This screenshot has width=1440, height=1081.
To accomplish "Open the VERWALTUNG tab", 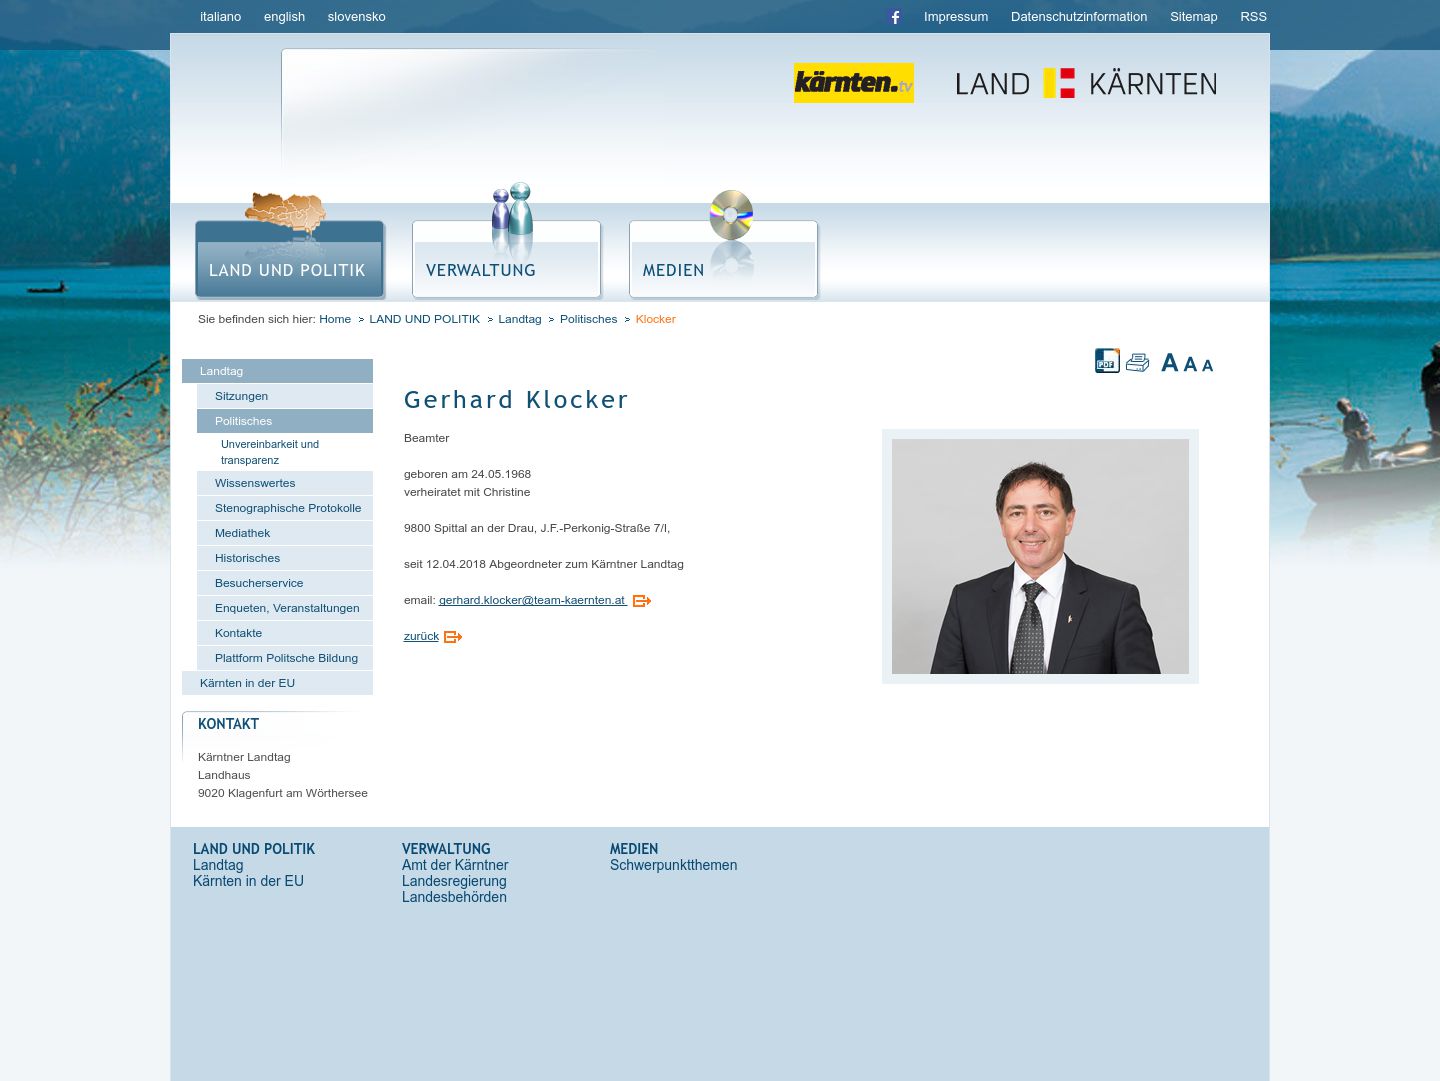I will point(507,259).
